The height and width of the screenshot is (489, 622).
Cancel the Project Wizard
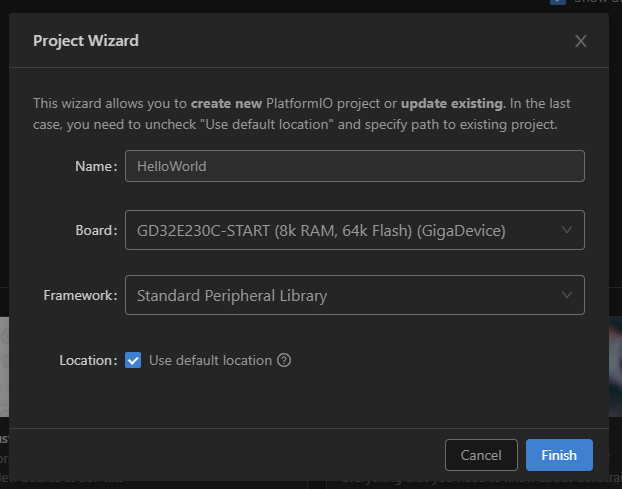(481, 455)
